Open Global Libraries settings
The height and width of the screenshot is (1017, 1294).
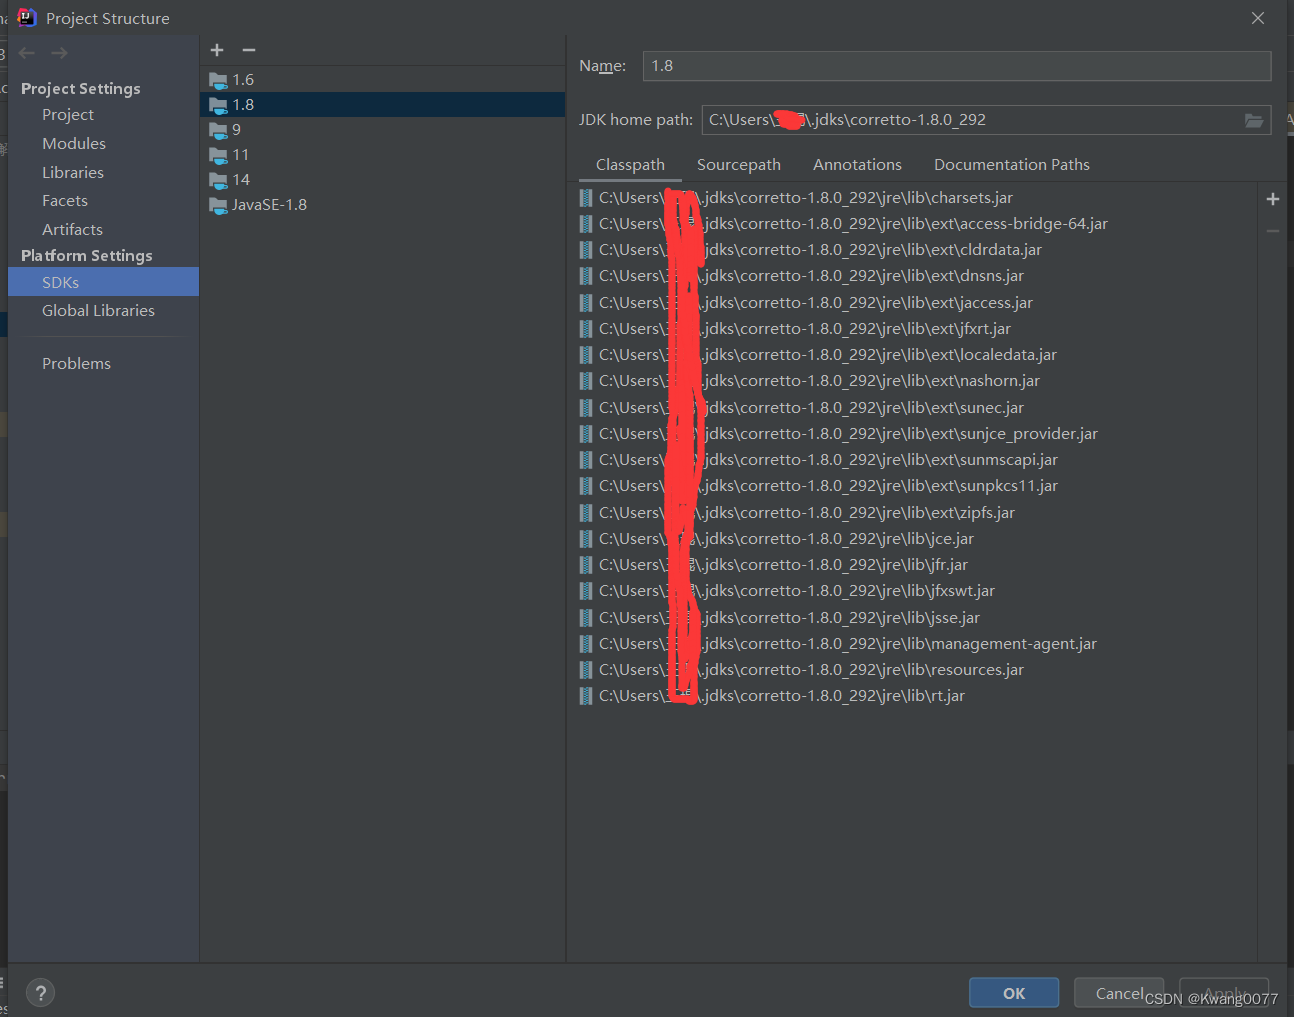[x=98, y=311]
